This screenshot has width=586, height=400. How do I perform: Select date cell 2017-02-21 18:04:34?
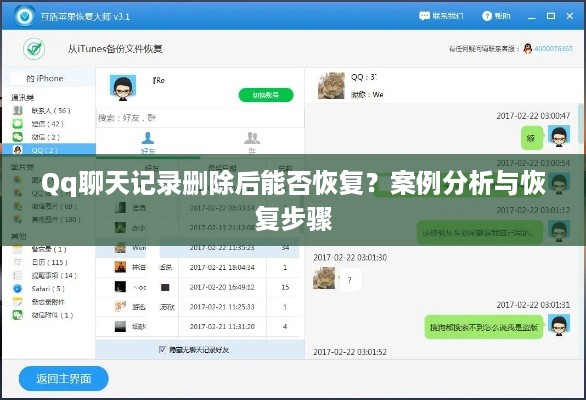pyautogui.click(x=222, y=267)
